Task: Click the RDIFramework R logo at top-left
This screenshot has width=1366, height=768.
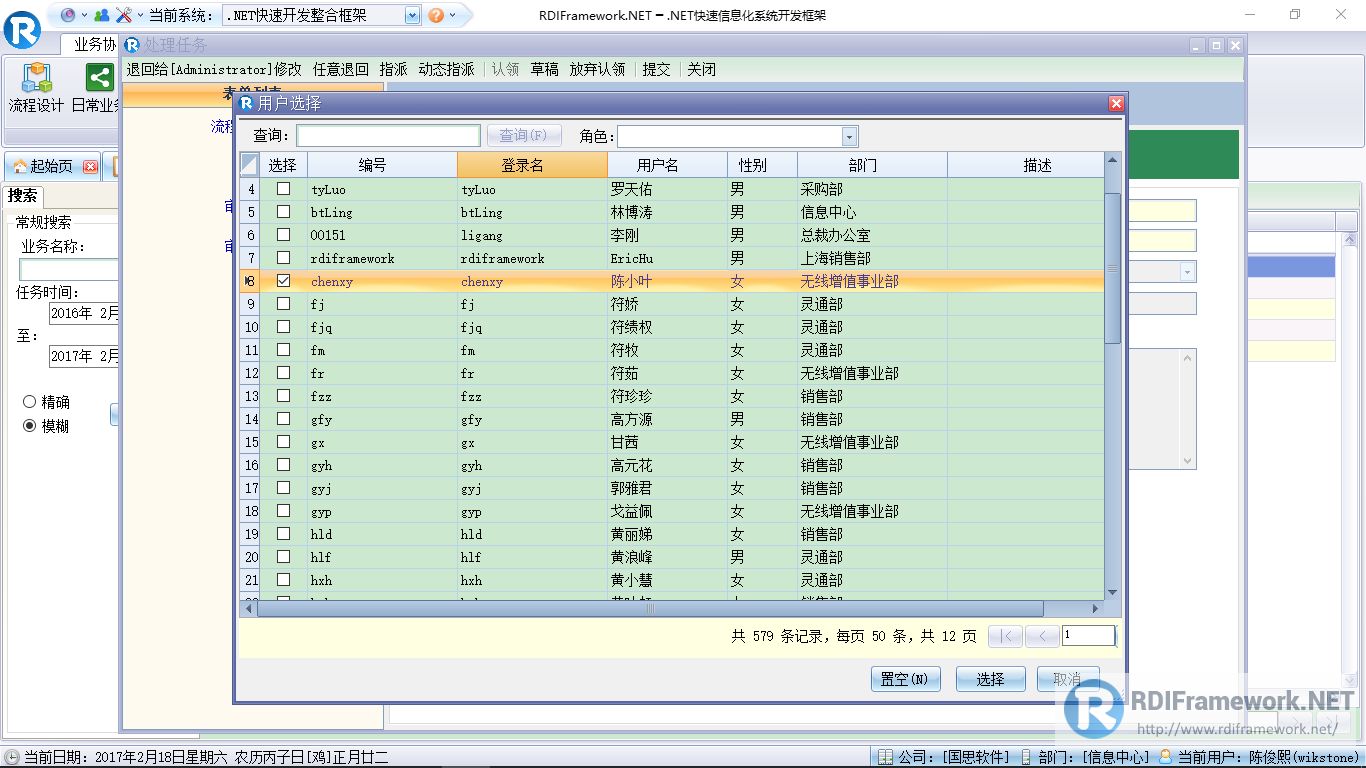Action: [22, 31]
